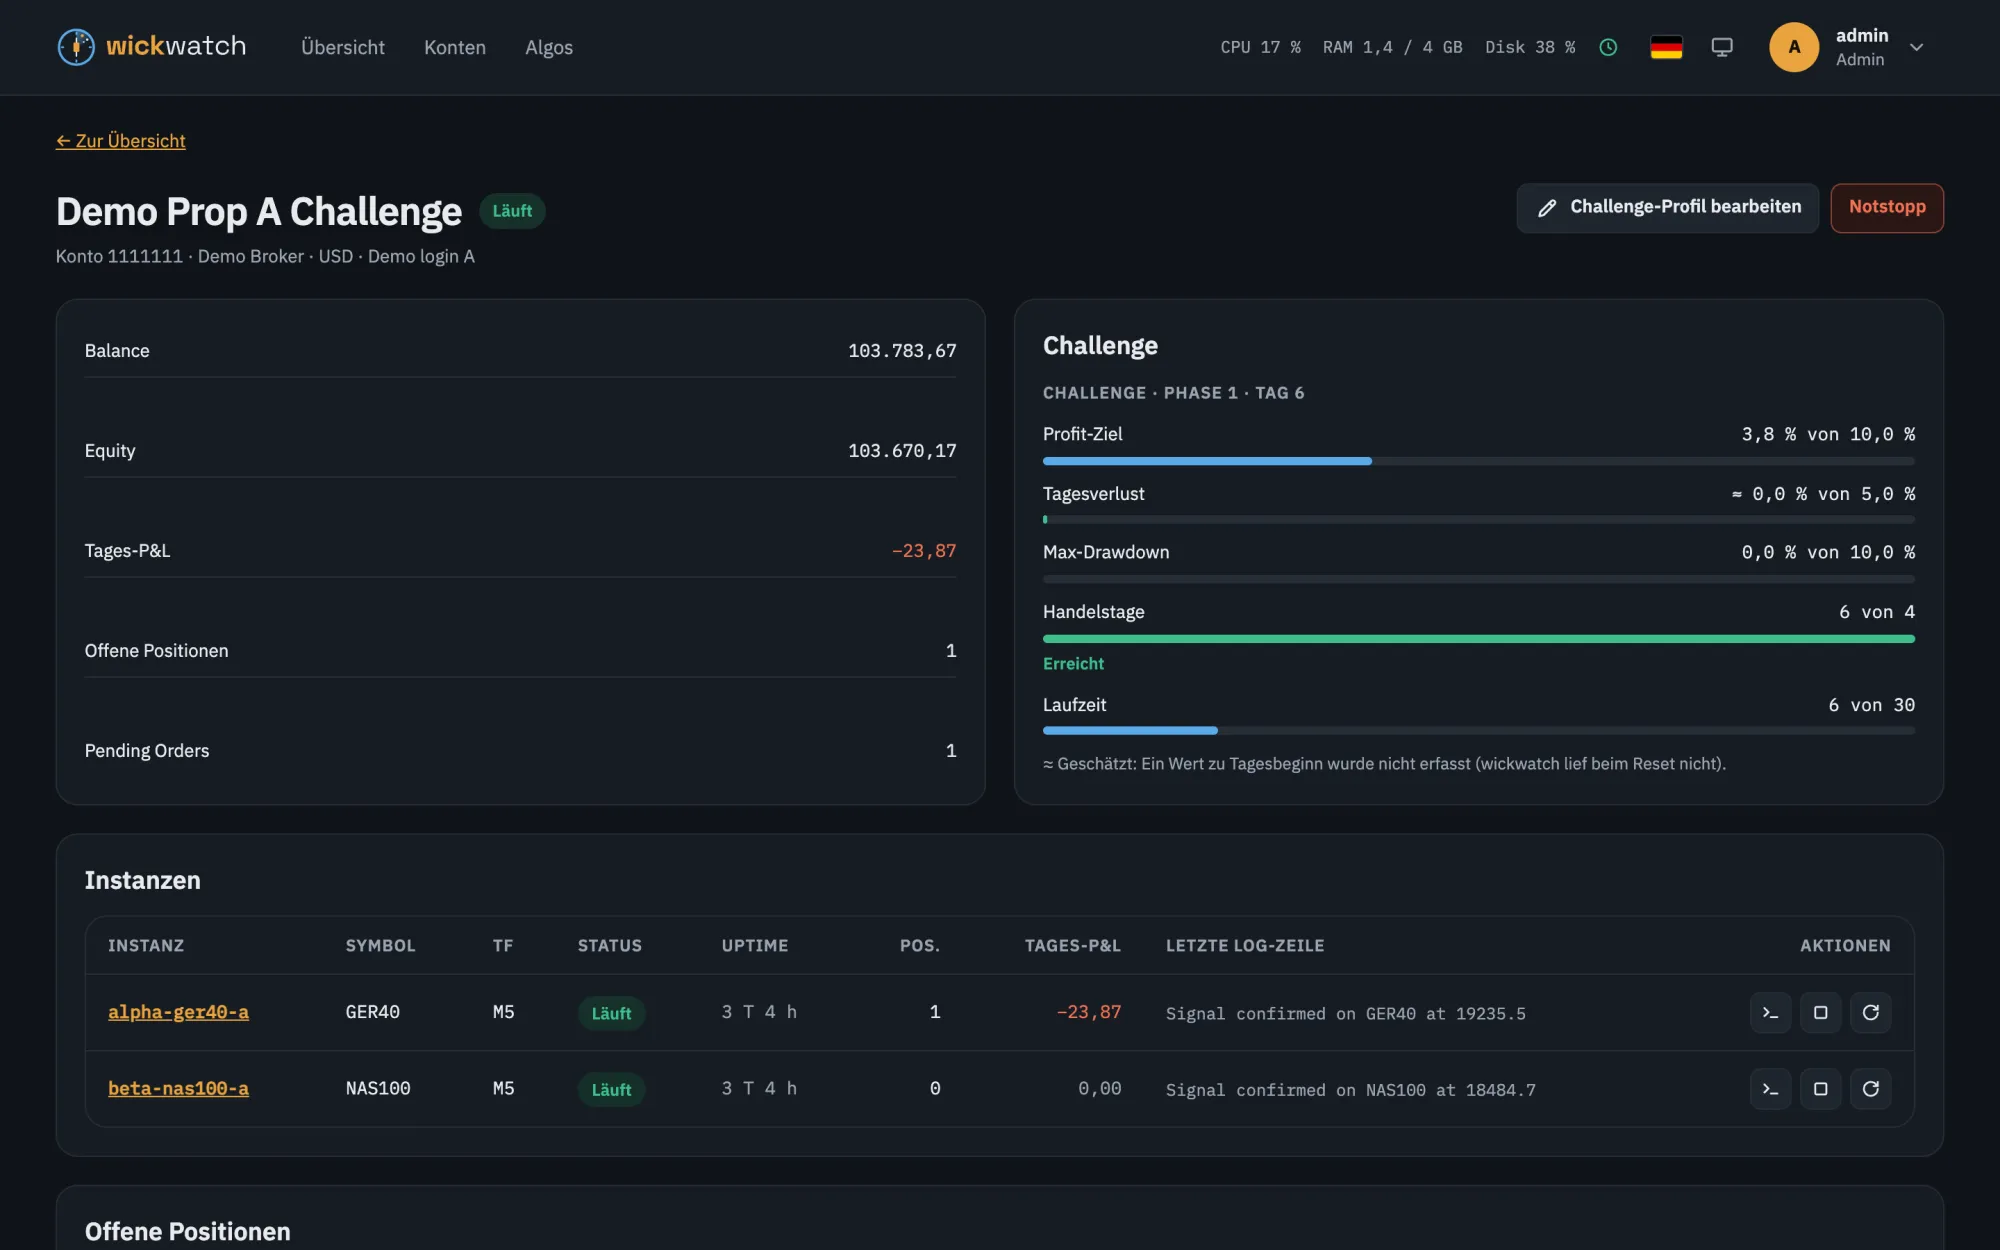The width and height of the screenshot is (2000, 1250).
Task: Click Challenge-Profil bearbeiten button
Action: [1667, 208]
